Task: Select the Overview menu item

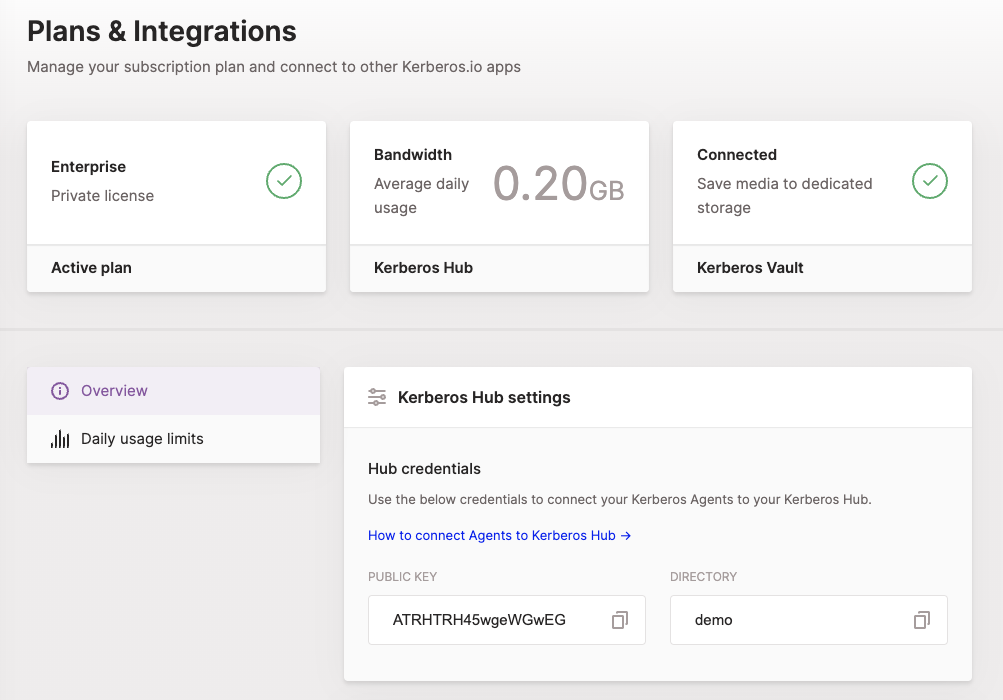Action: pos(114,391)
